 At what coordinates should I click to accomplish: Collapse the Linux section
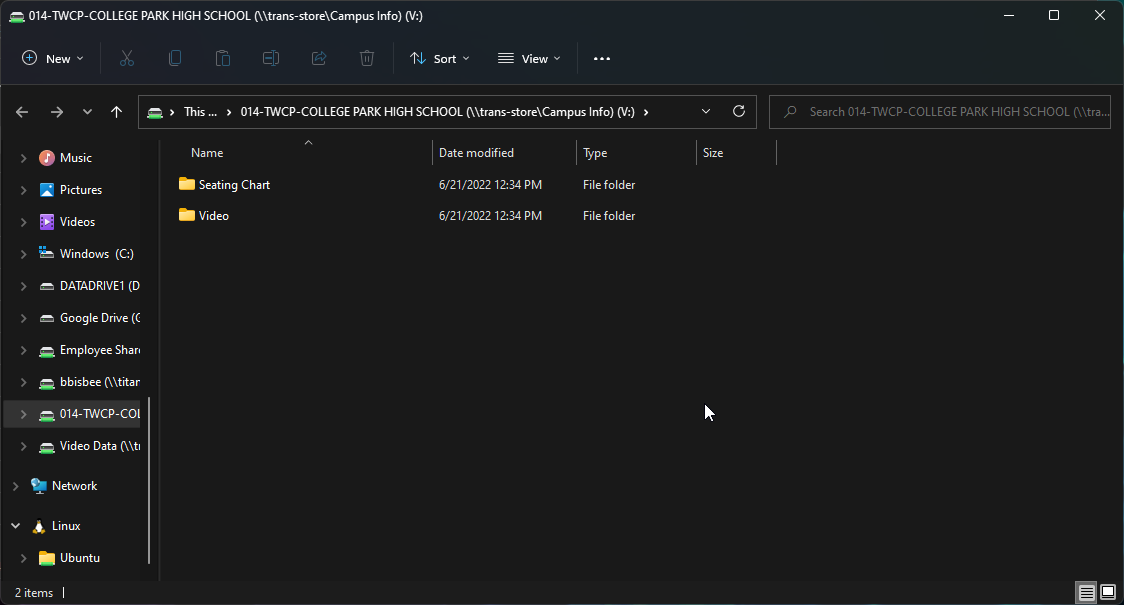point(14,525)
